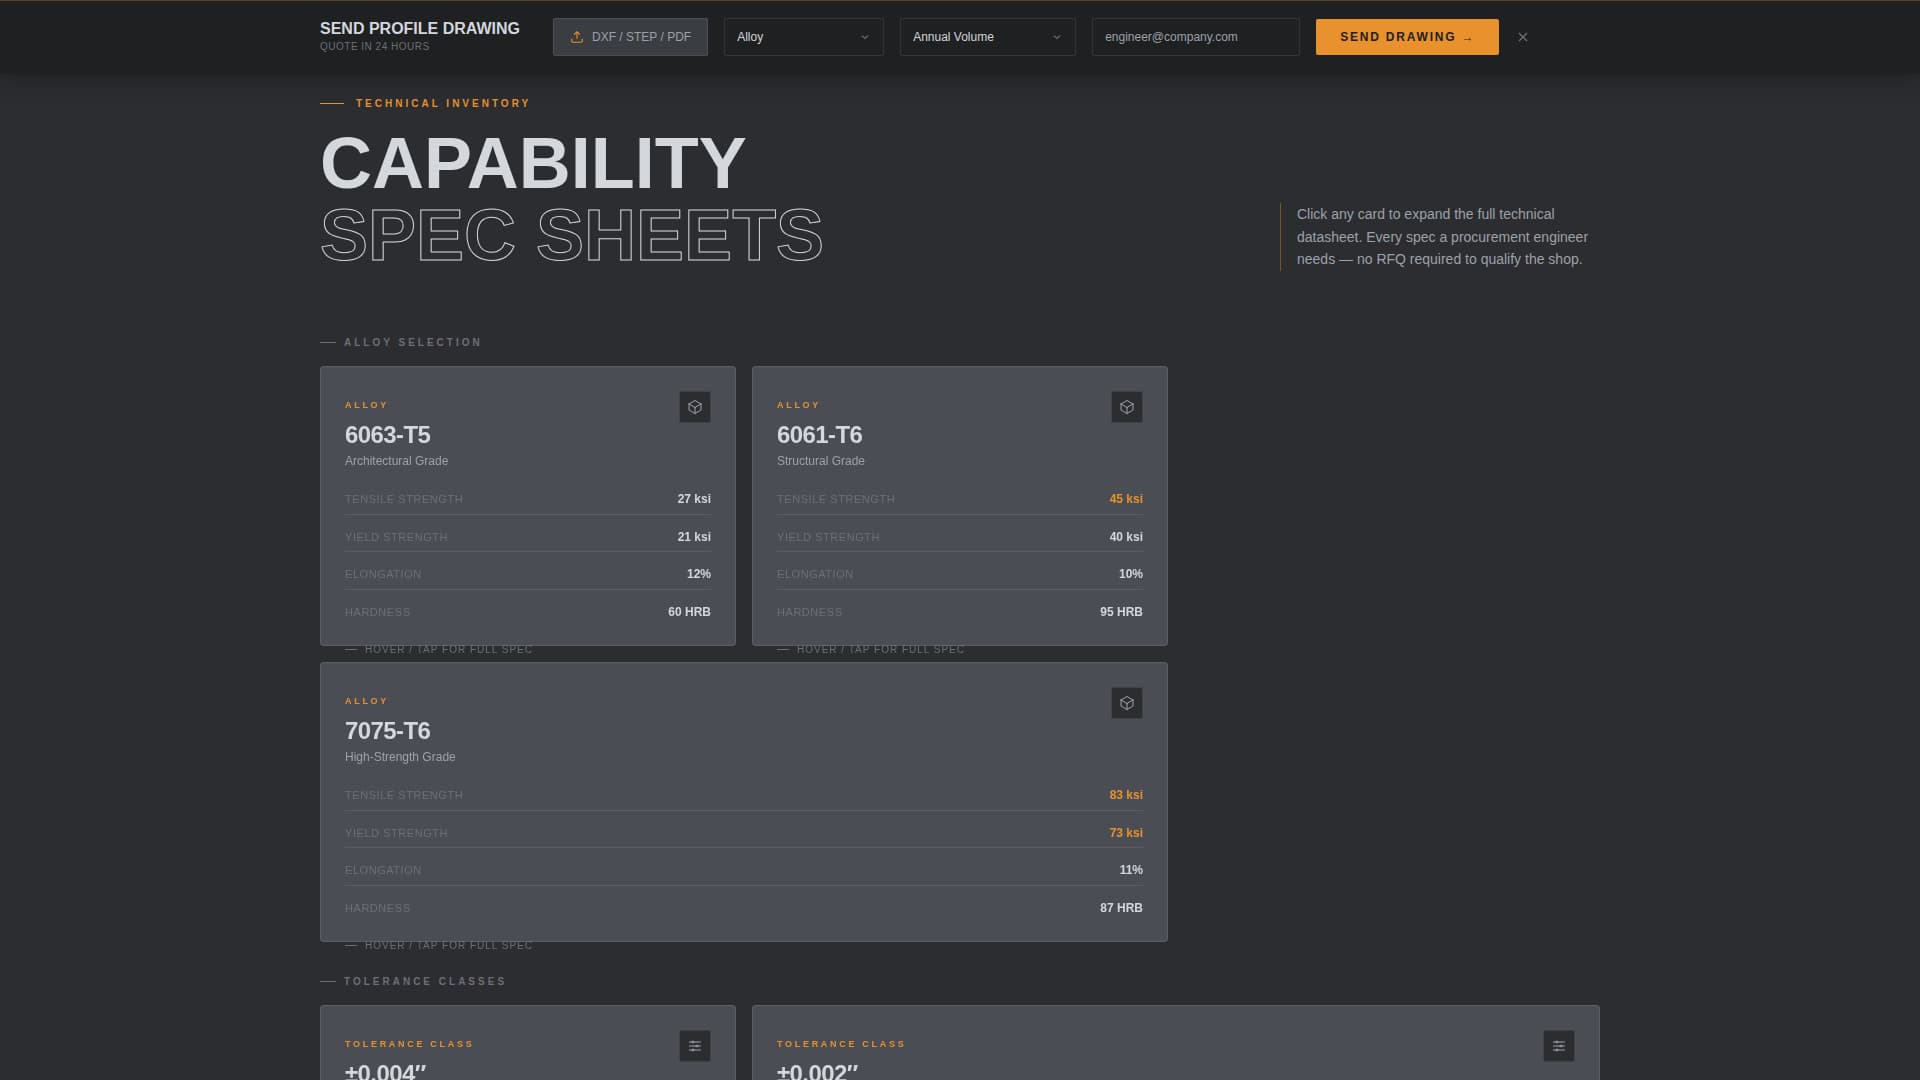Open the Annual Volume dropdown
This screenshot has width=1920, height=1080.
[986, 37]
